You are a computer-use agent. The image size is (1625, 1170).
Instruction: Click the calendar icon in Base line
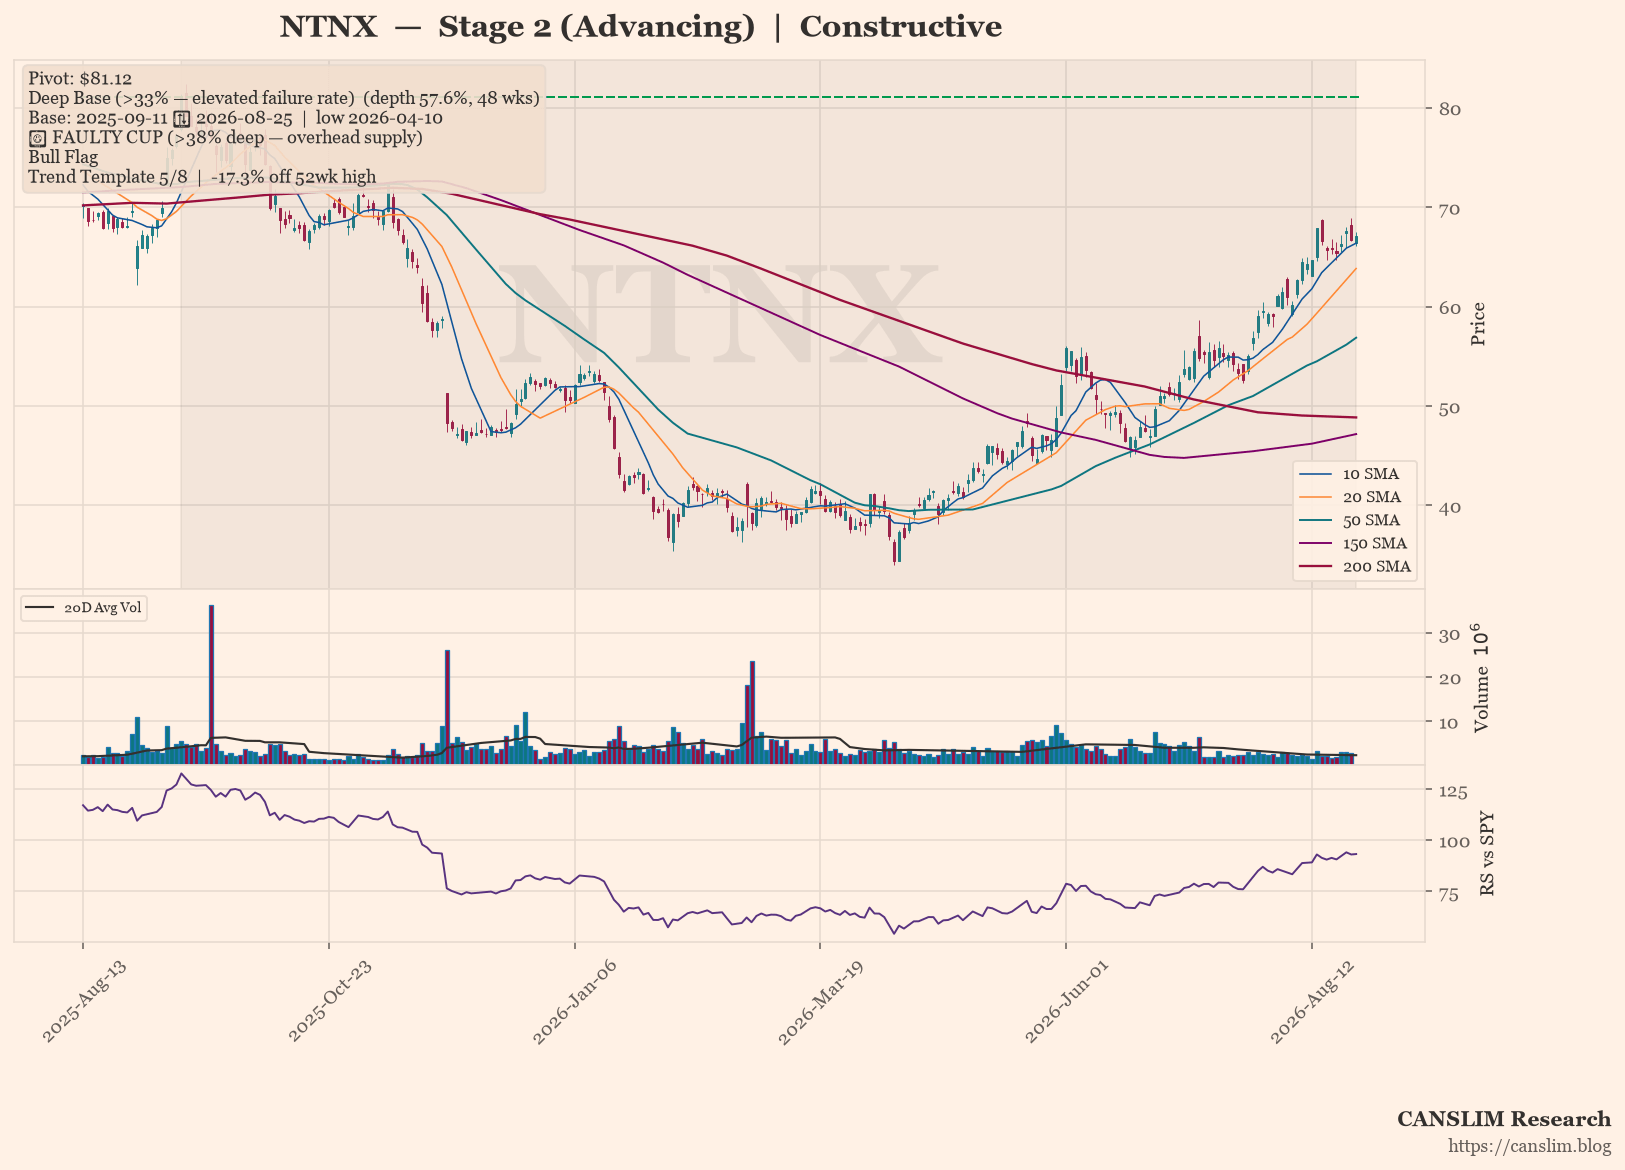point(182,119)
